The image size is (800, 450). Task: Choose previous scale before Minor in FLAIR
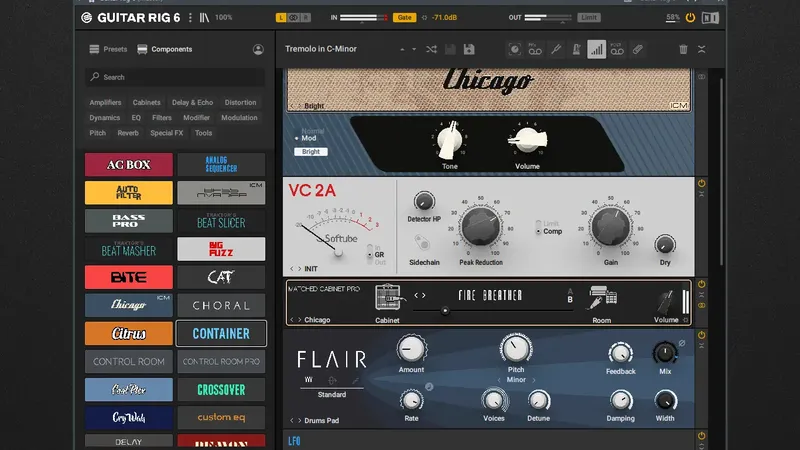tap(499, 380)
